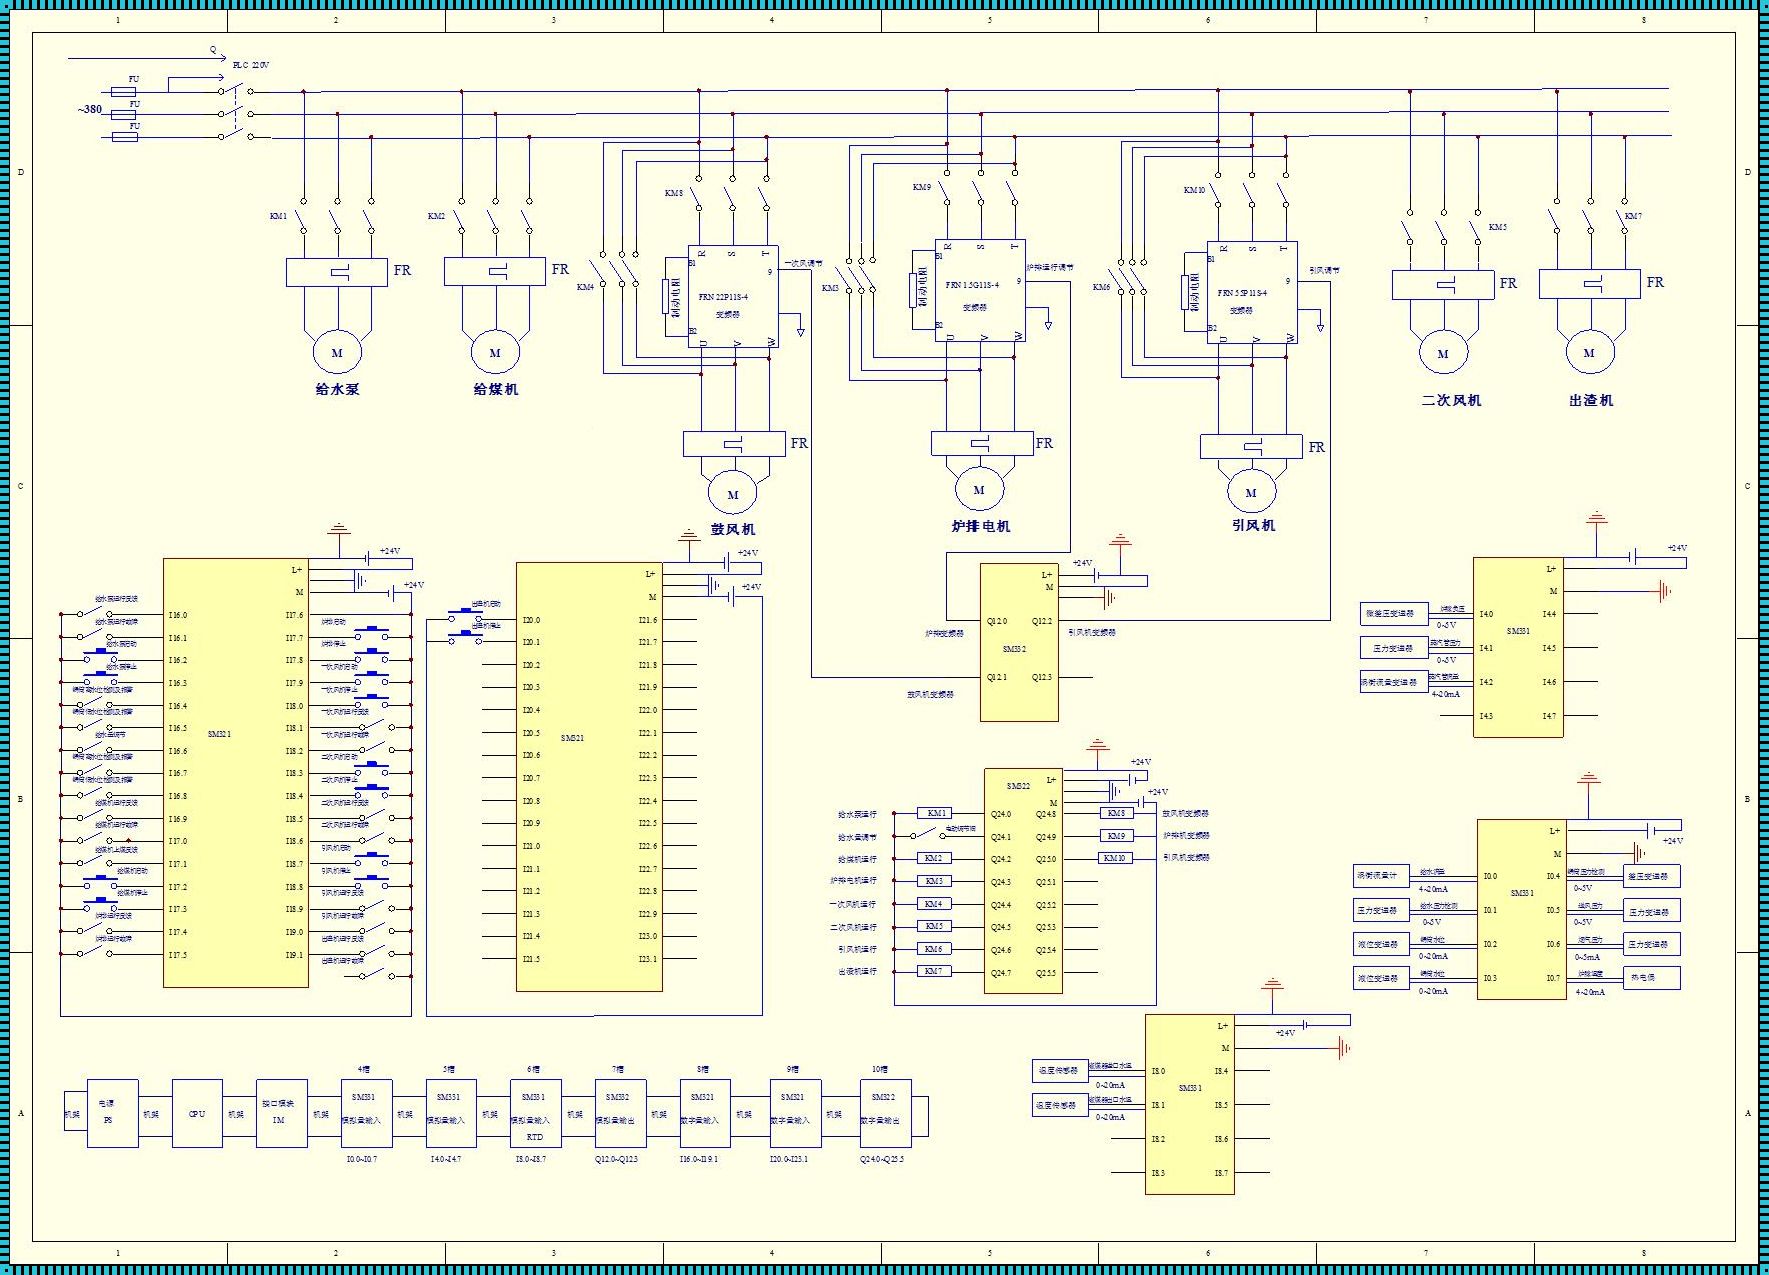Click the FRN 22P11S-4 inverter block
Viewport: 1769px width, 1275px height.
pos(733,296)
